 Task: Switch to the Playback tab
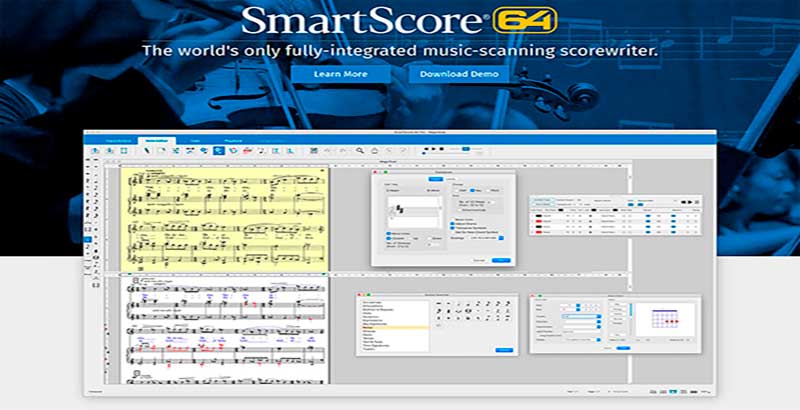[230, 139]
